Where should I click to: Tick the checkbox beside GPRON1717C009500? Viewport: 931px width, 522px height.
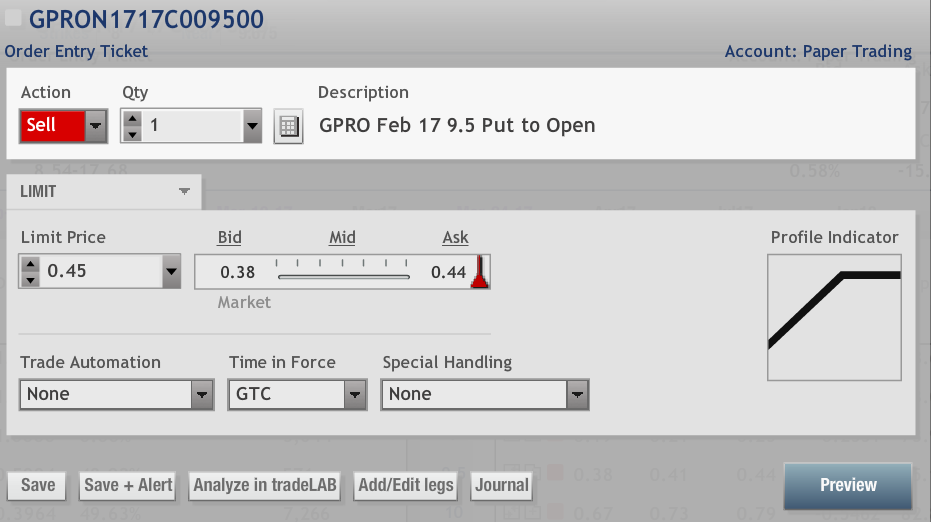14,18
